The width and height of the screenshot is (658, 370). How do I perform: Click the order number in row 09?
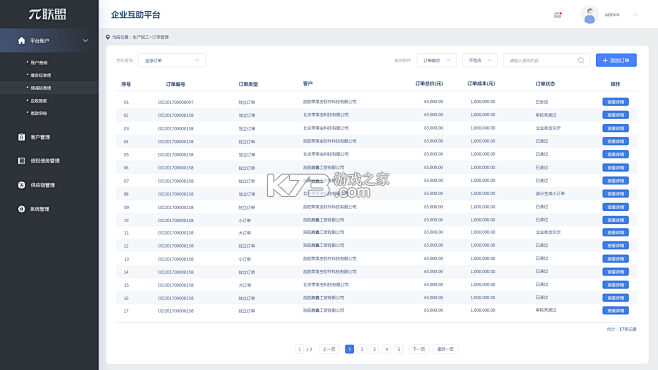pos(175,207)
